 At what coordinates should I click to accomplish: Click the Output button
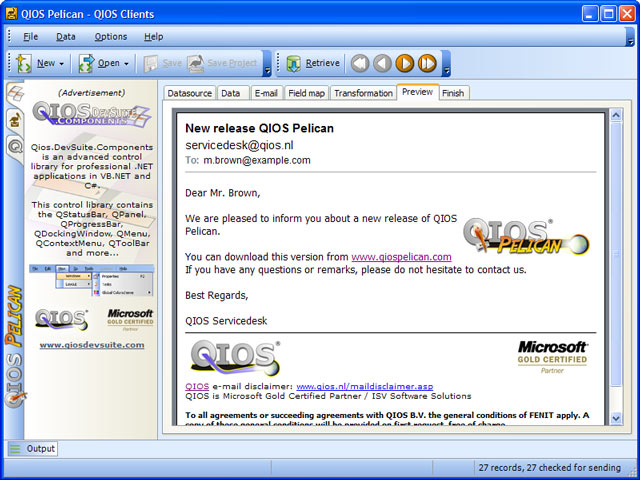33,449
